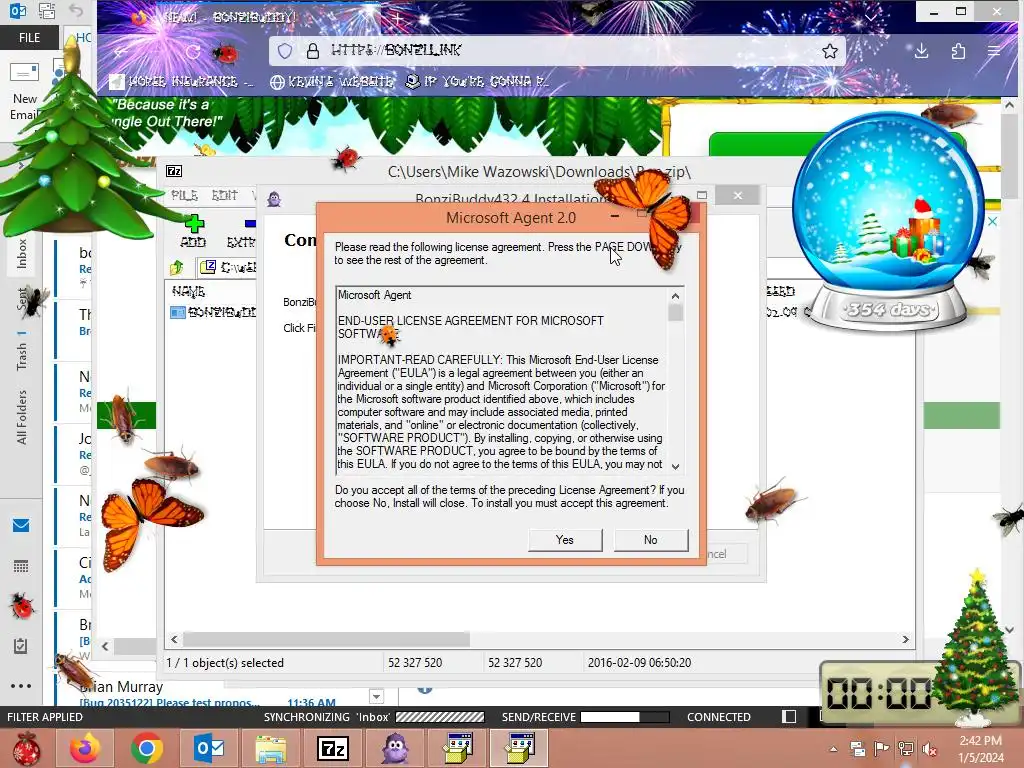Open the Firefox hamburger application menu
This screenshot has width=1024, height=768.
pos(994,51)
